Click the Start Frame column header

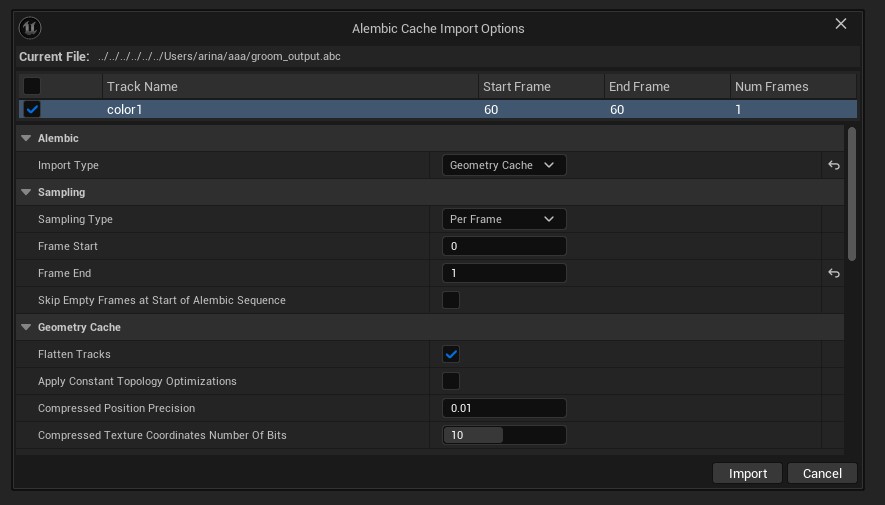click(540, 86)
